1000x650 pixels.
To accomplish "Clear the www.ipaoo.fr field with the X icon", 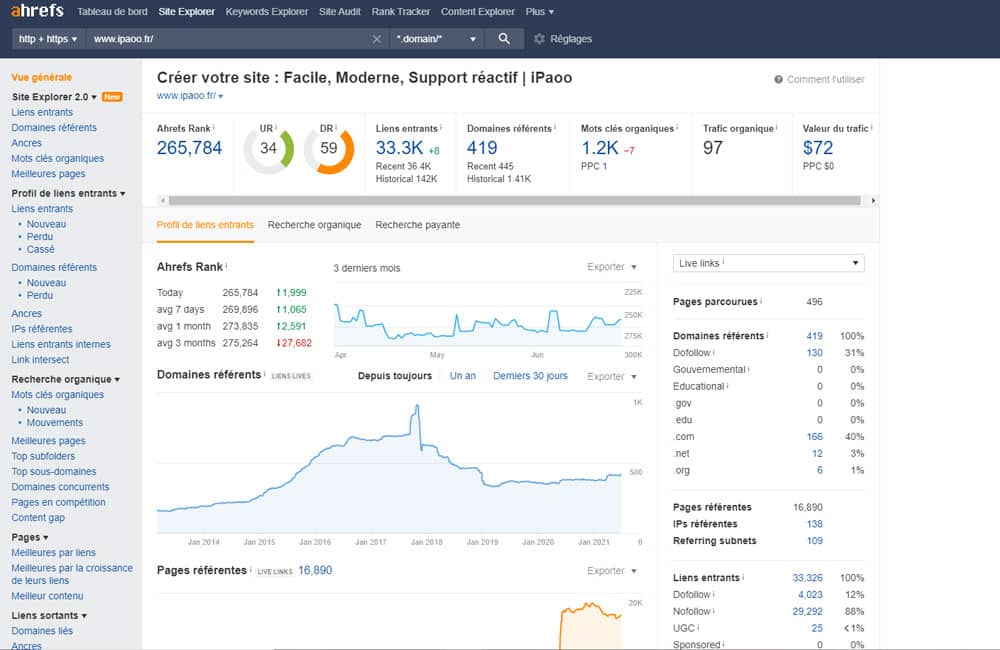I will pyautogui.click(x=377, y=38).
